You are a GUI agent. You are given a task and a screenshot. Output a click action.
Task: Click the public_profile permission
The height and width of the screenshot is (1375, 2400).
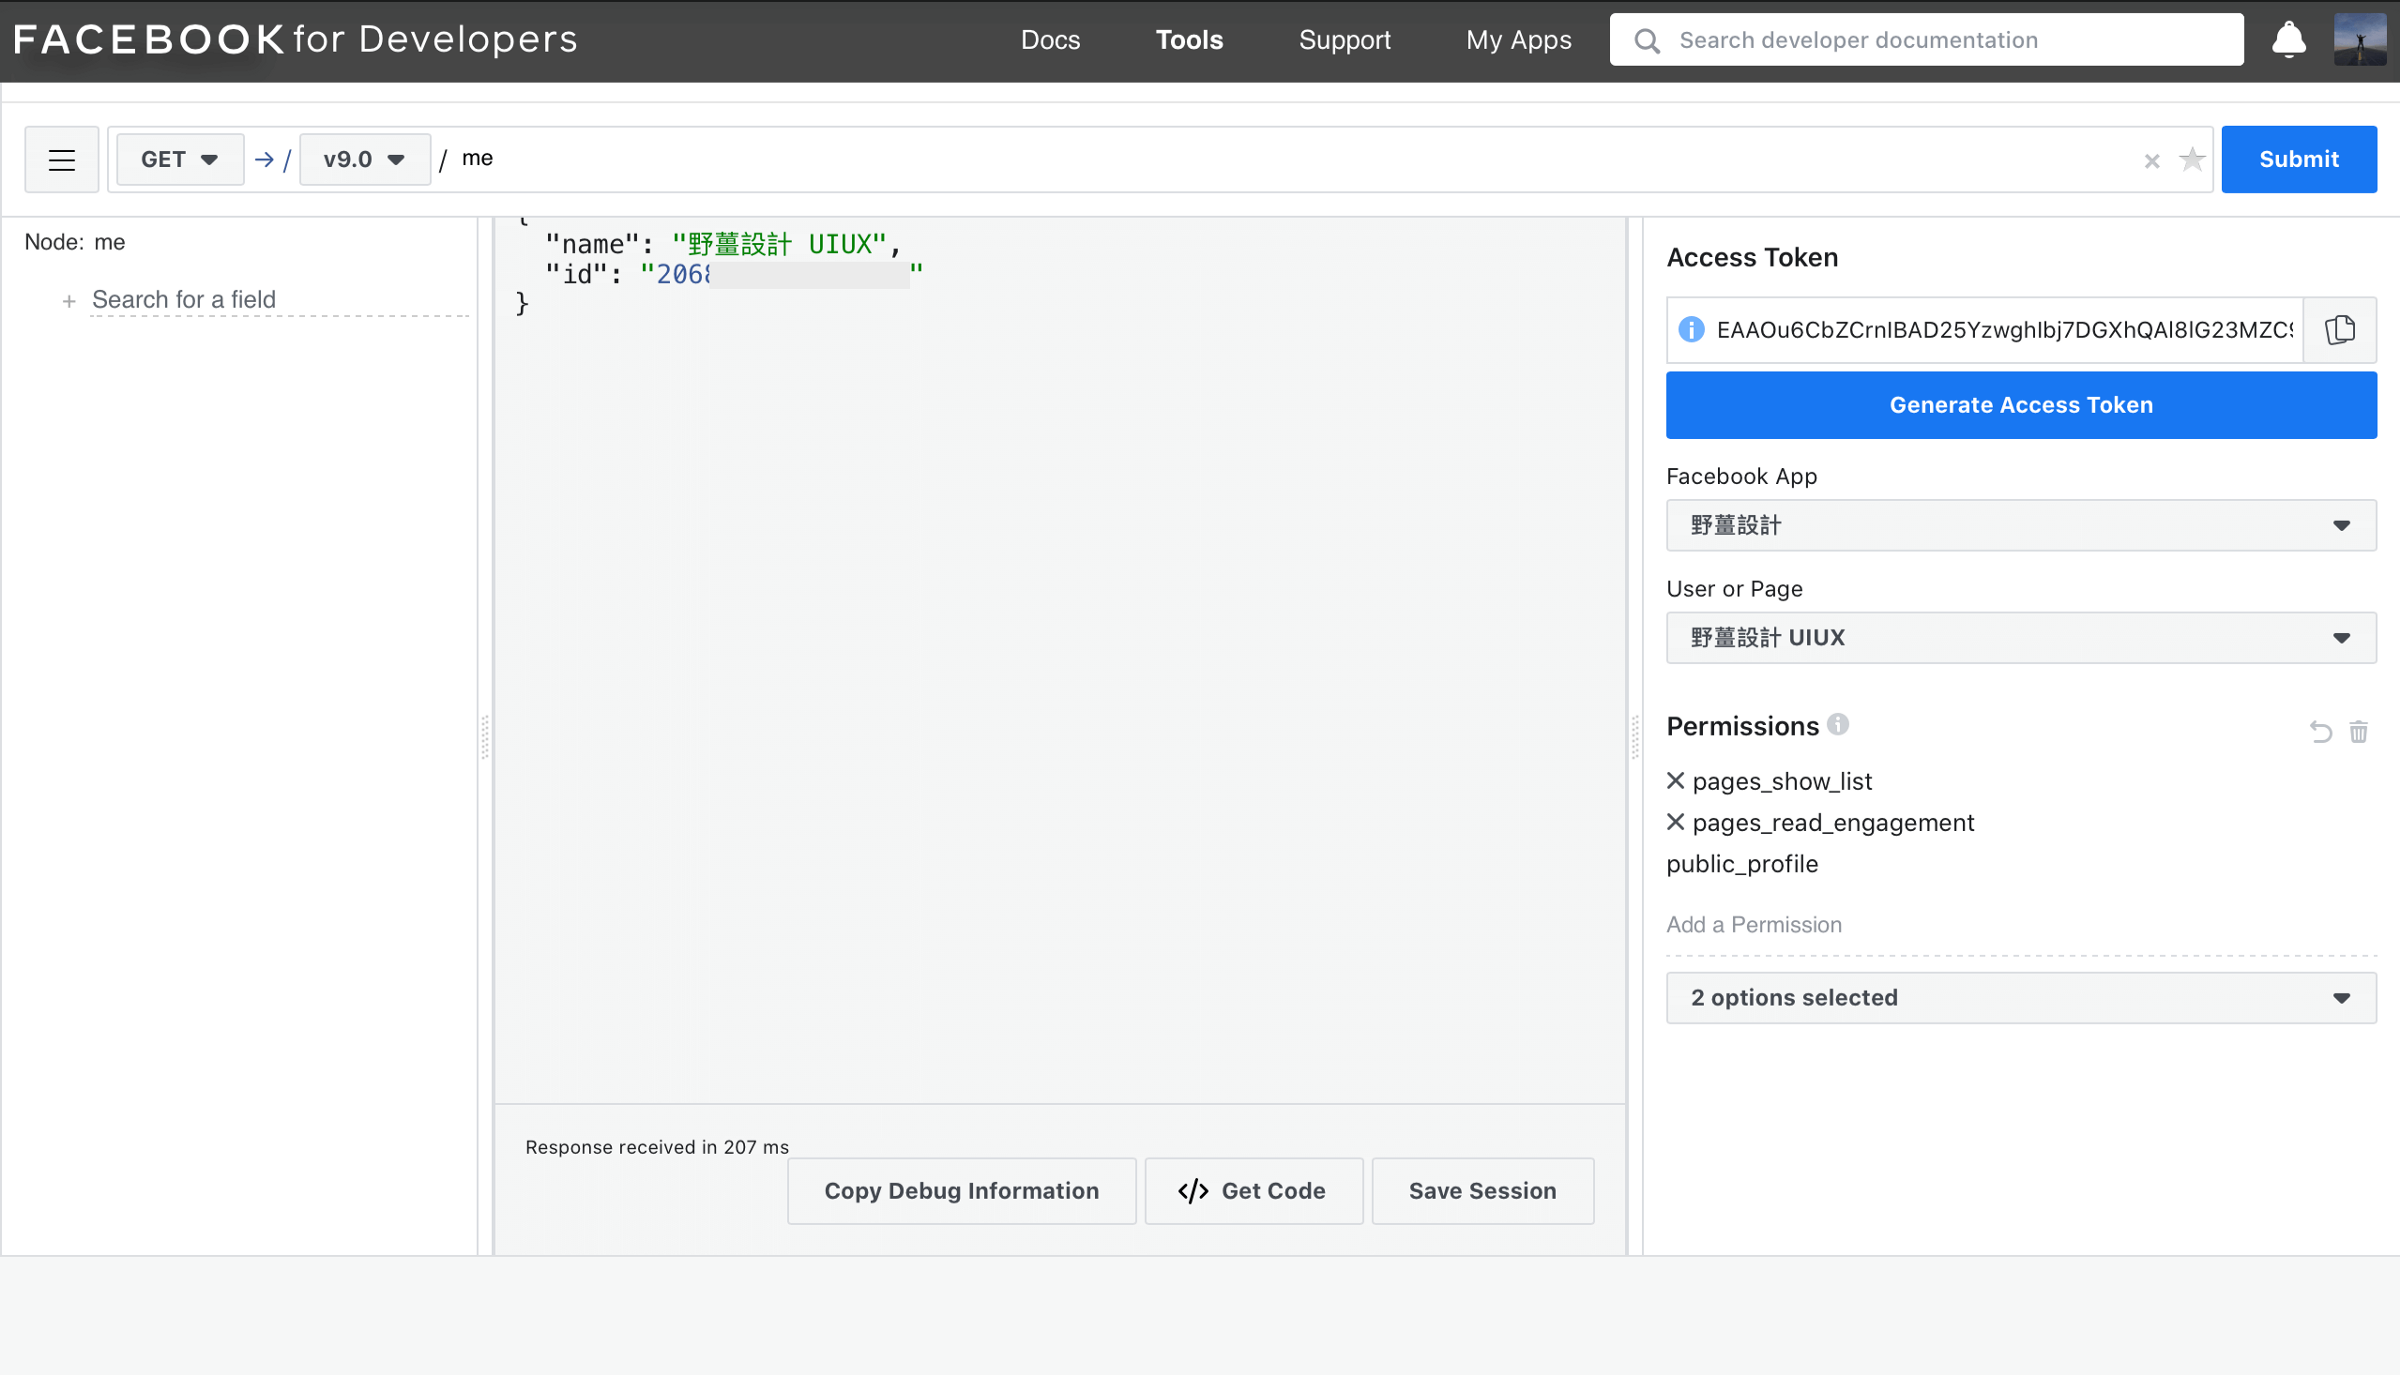1742,864
